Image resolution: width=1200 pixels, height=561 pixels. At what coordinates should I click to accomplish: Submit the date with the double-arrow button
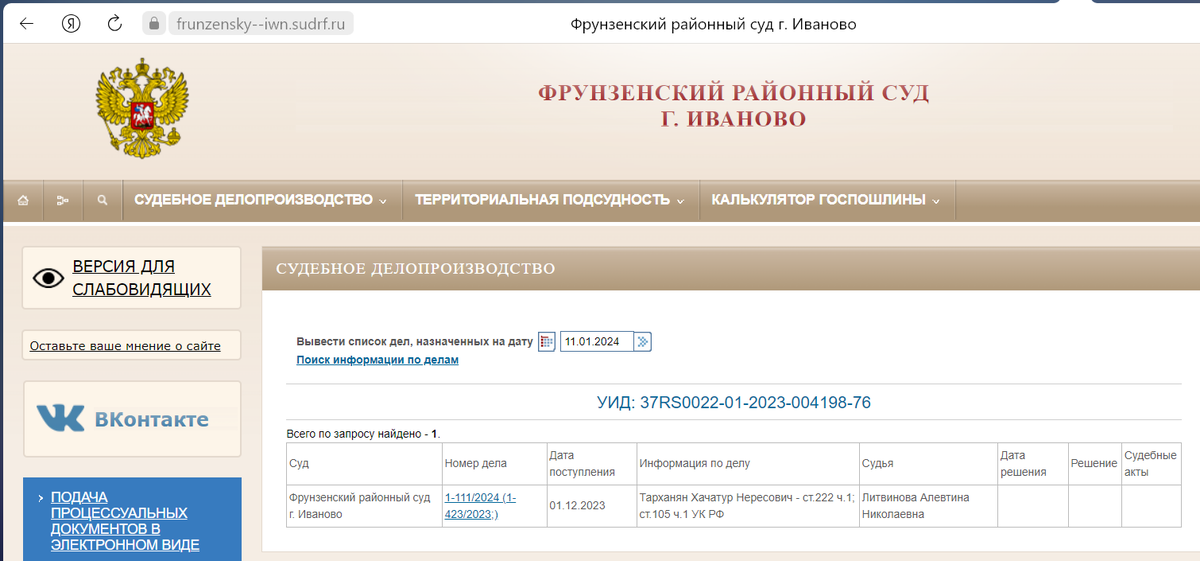point(643,342)
